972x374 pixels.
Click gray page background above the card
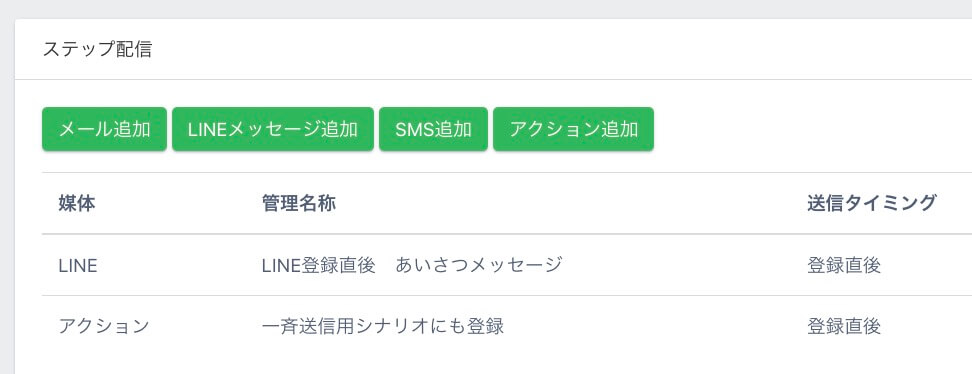(486, 9)
